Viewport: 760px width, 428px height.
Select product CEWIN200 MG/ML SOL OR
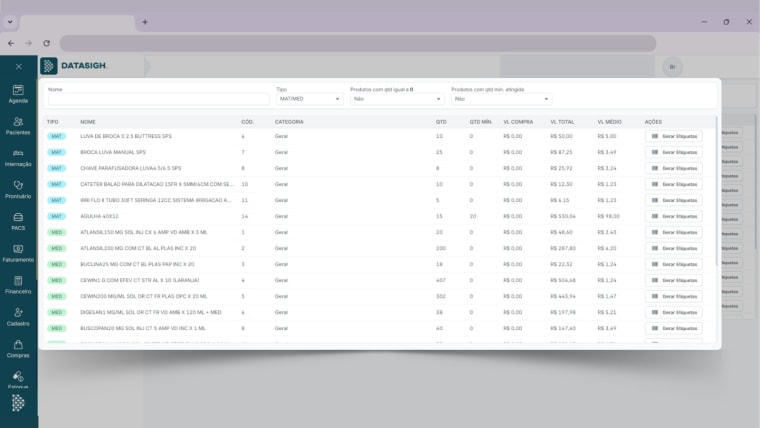click(143, 296)
